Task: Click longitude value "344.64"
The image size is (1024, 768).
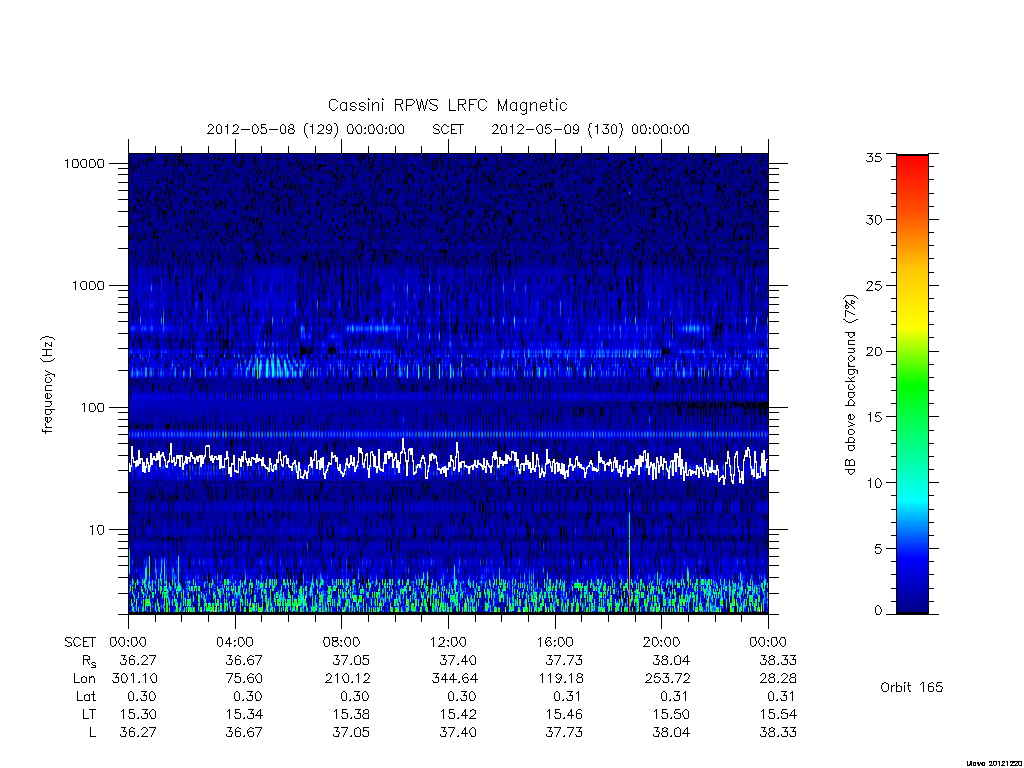Action: click(455, 679)
